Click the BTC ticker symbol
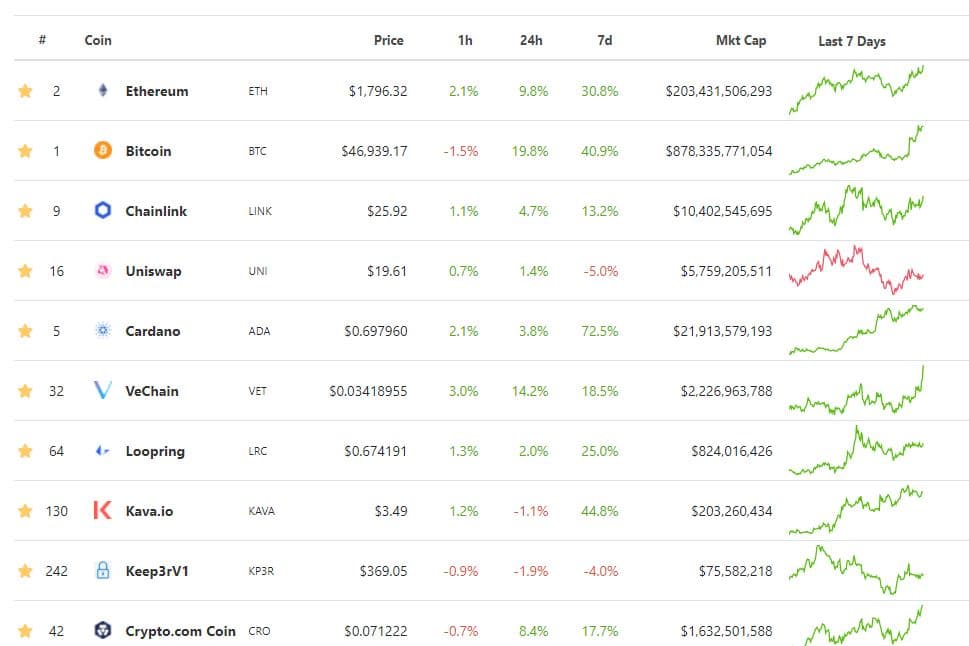969x646 pixels. [257, 151]
